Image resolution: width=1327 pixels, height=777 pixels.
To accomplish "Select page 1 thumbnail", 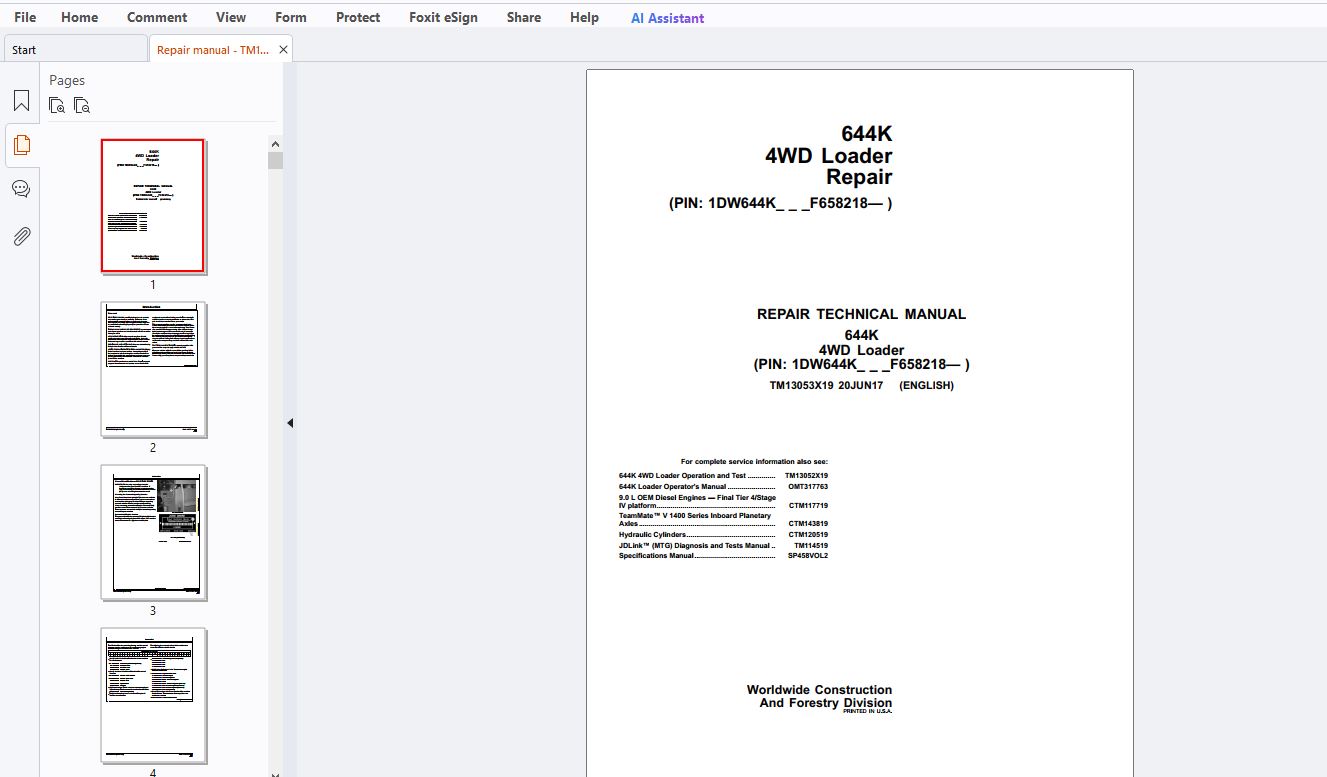I will coord(153,206).
